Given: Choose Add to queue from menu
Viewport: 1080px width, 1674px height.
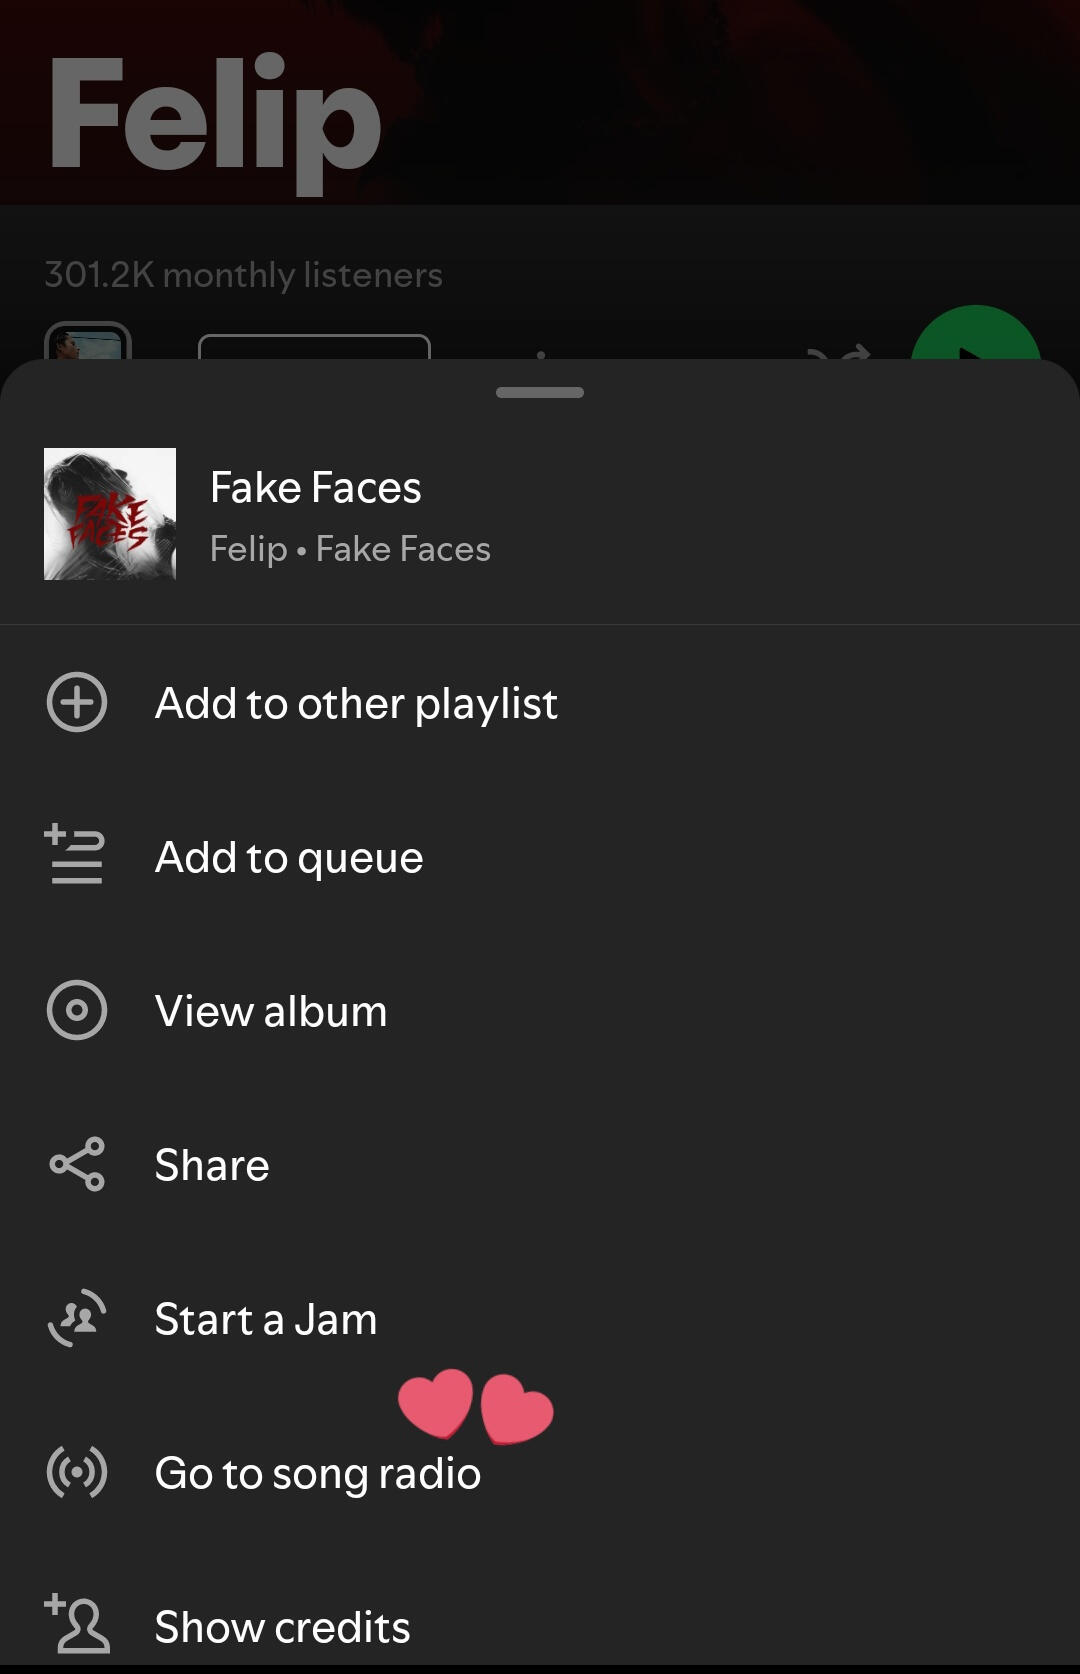Looking at the screenshot, I should [x=289, y=858].
